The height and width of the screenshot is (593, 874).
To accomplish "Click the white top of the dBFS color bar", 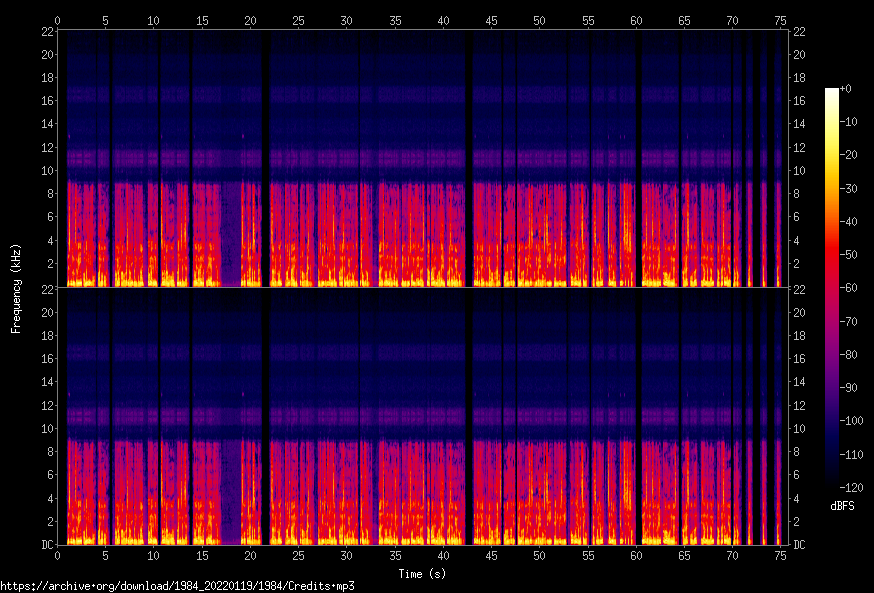I will pos(832,93).
